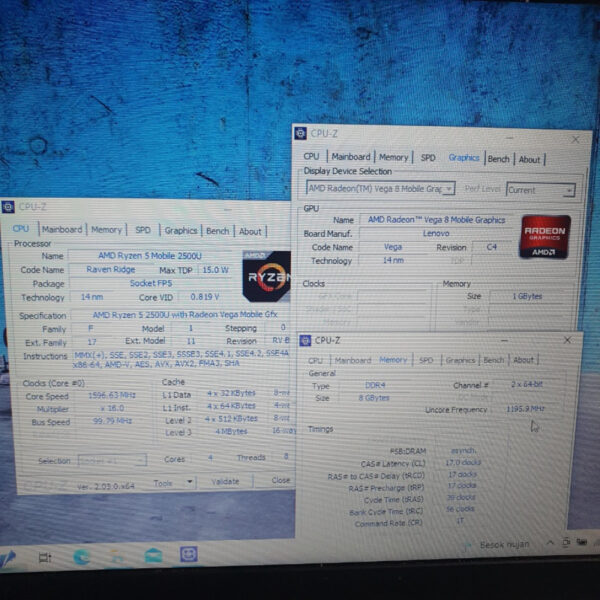Screen dimensions: 600x600
Task: Minimize the CPU-Z Memory window
Action: tap(504, 340)
